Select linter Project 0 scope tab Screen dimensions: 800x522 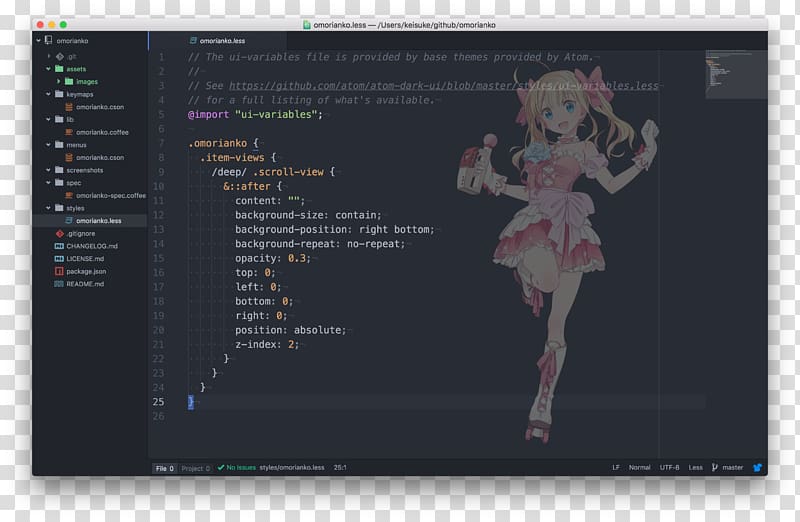point(195,468)
